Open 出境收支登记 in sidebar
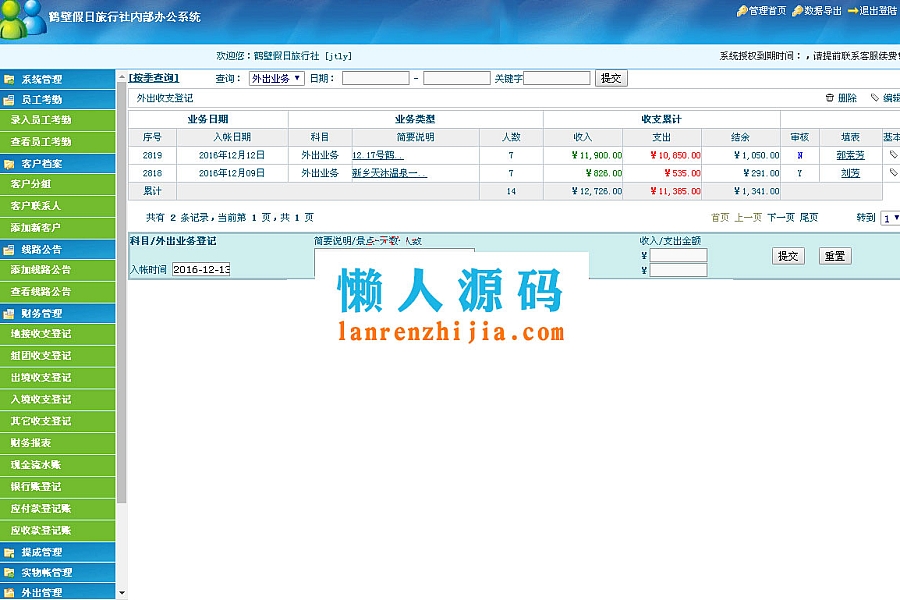The image size is (900, 600). coord(57,378)
